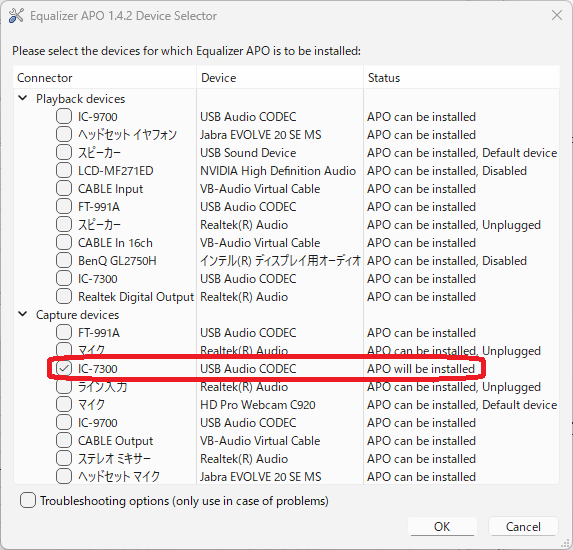
Task: Check the playback IC-9700 checkbox
Action: [64, 117]
